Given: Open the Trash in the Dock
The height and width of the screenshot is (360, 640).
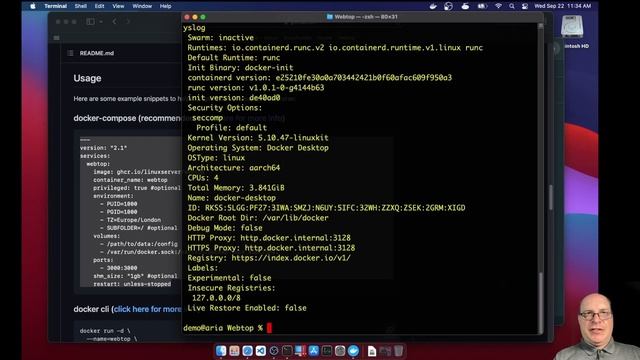Looking at the screenshot, I should (x=399, y=351).
